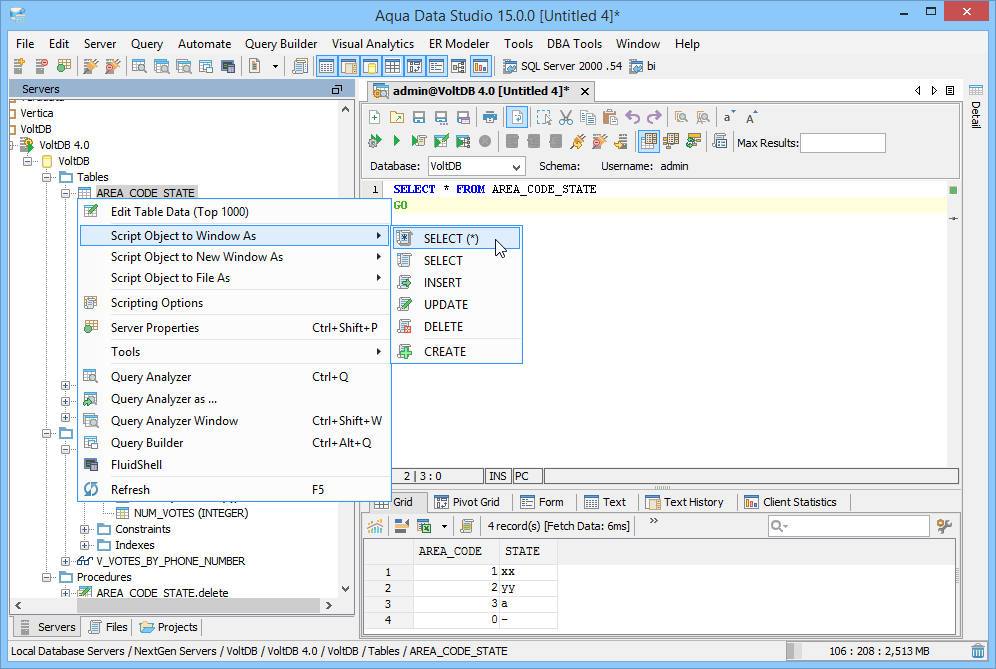
Task: Click the Max Results input field
Action: (x=842, y=143)
